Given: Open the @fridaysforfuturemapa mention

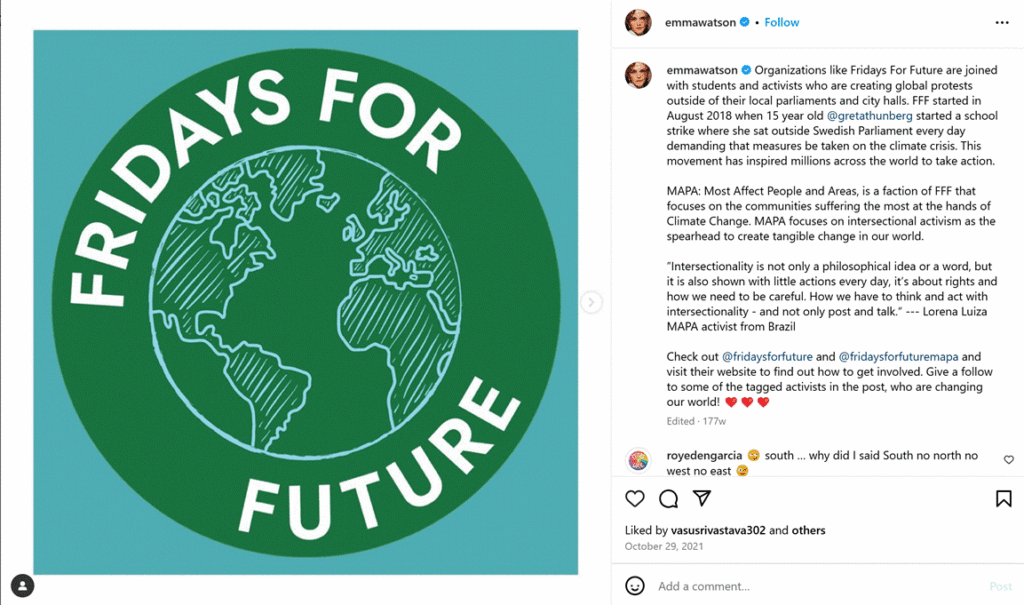Looking at the screenshot, I should pyautogui.click(x=898, y=356).
